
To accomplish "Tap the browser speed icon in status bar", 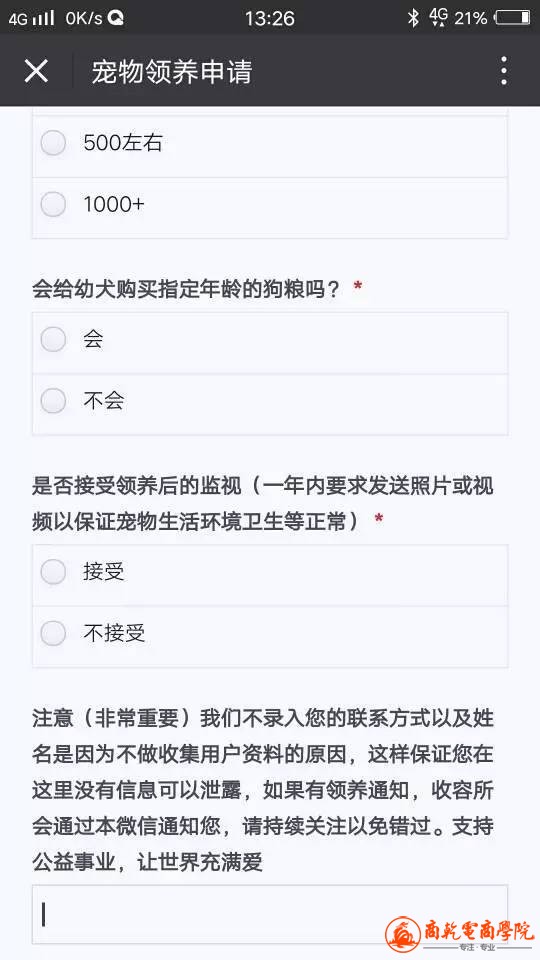I will (x=116, y=18).
